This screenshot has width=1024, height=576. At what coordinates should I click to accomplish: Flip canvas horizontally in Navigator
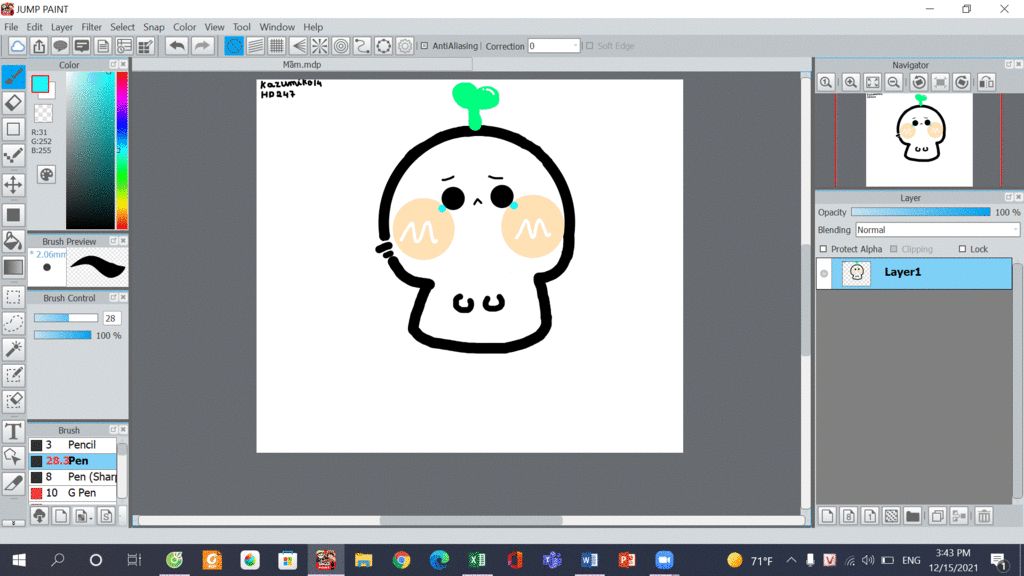coord(987,82)
